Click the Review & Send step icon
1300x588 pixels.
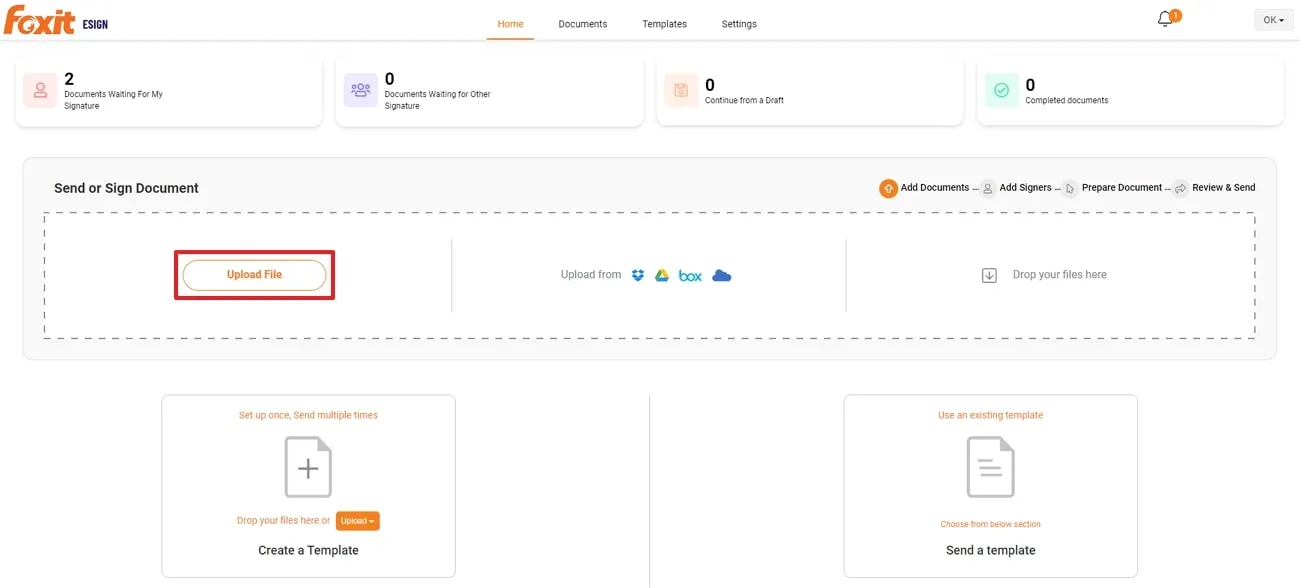[1181, 188]
